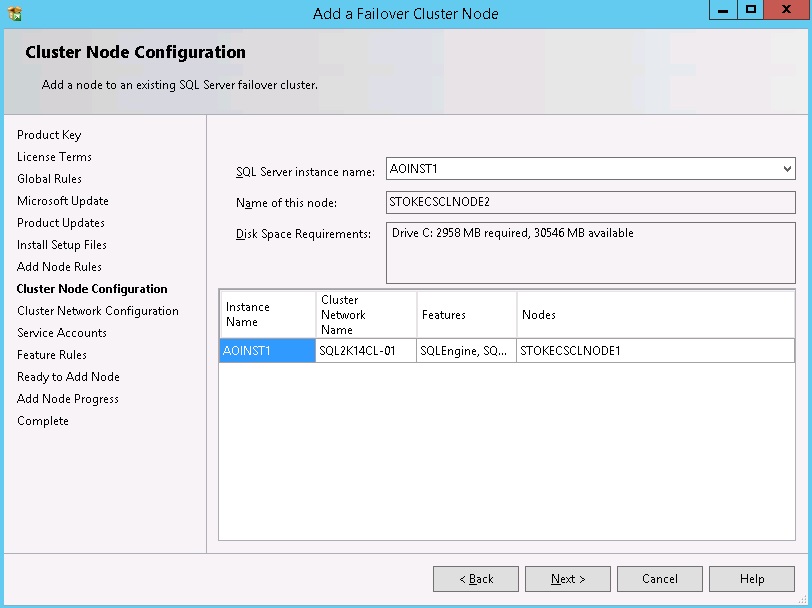Select Complete step in sidebar
The width and height of the screenshot is (812, 608).
click(42, 421)
